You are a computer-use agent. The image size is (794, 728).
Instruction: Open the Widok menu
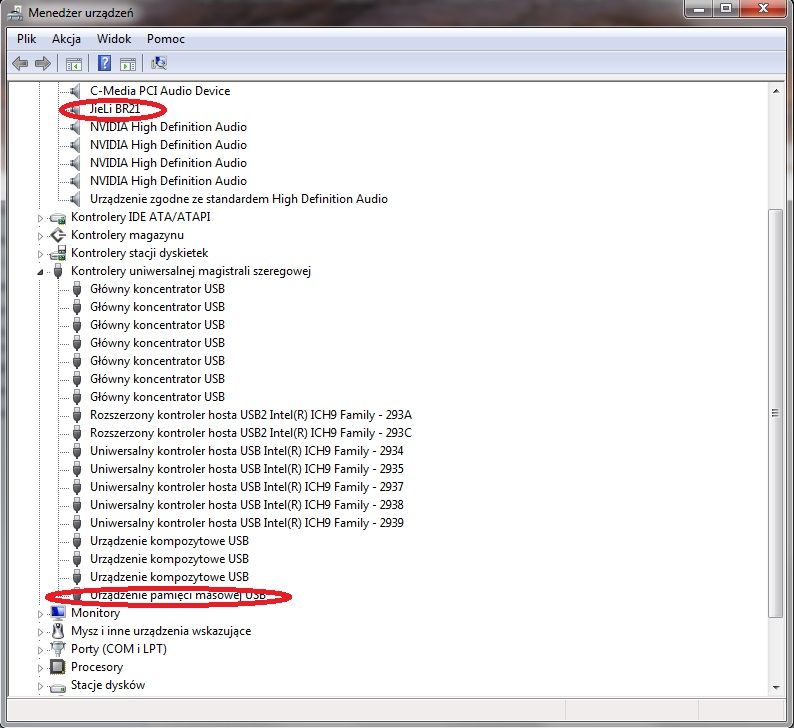[x=114, y=39]
